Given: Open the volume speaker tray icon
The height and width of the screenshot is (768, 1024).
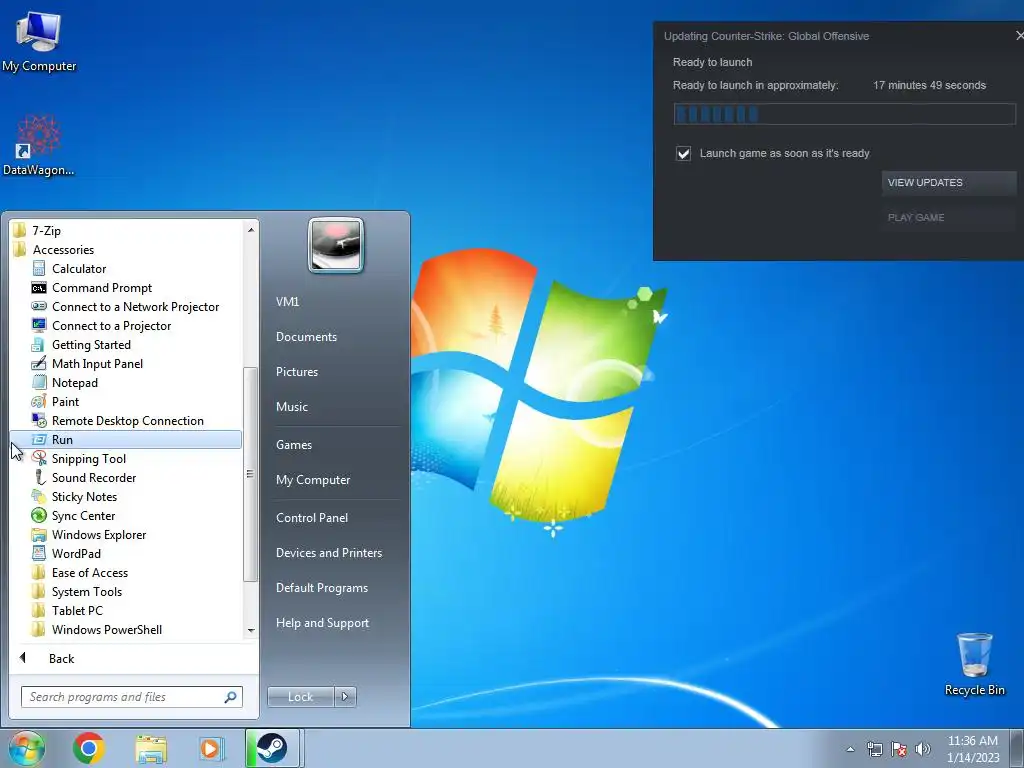Looking at the screenshot, I should click(x=923, y=749).
